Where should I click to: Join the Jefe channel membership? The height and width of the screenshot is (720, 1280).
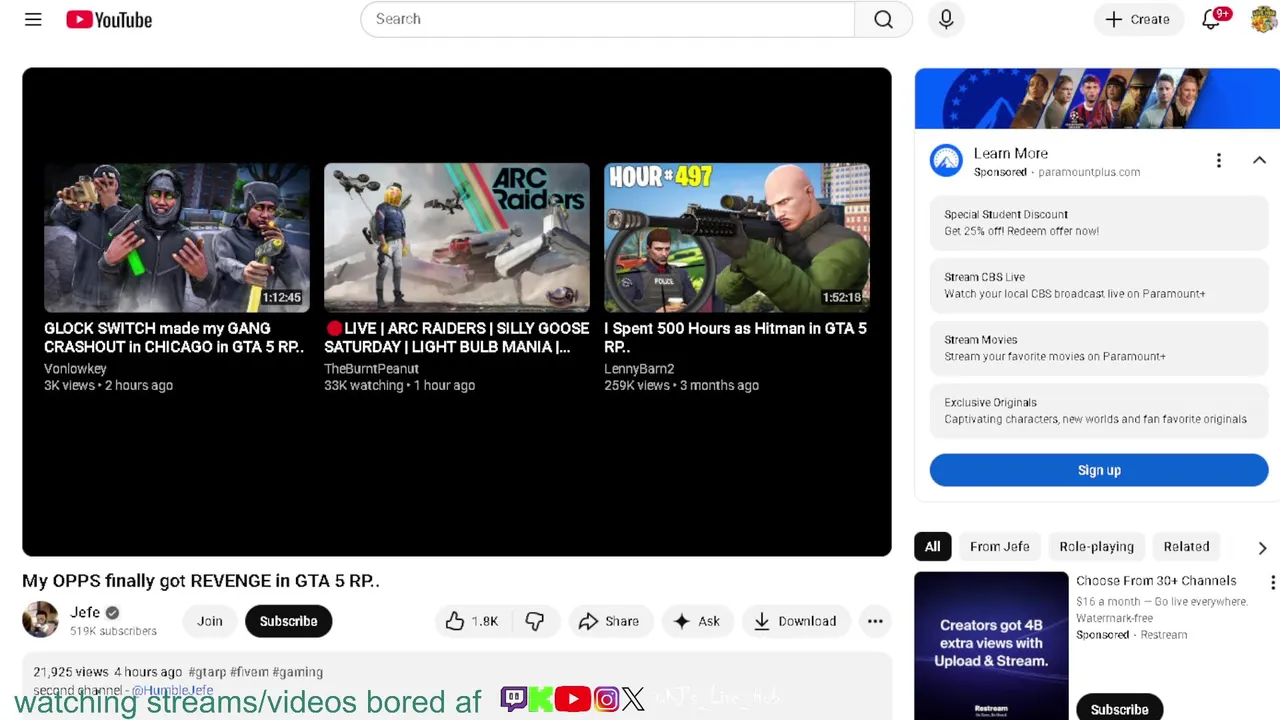pos(210,621)
